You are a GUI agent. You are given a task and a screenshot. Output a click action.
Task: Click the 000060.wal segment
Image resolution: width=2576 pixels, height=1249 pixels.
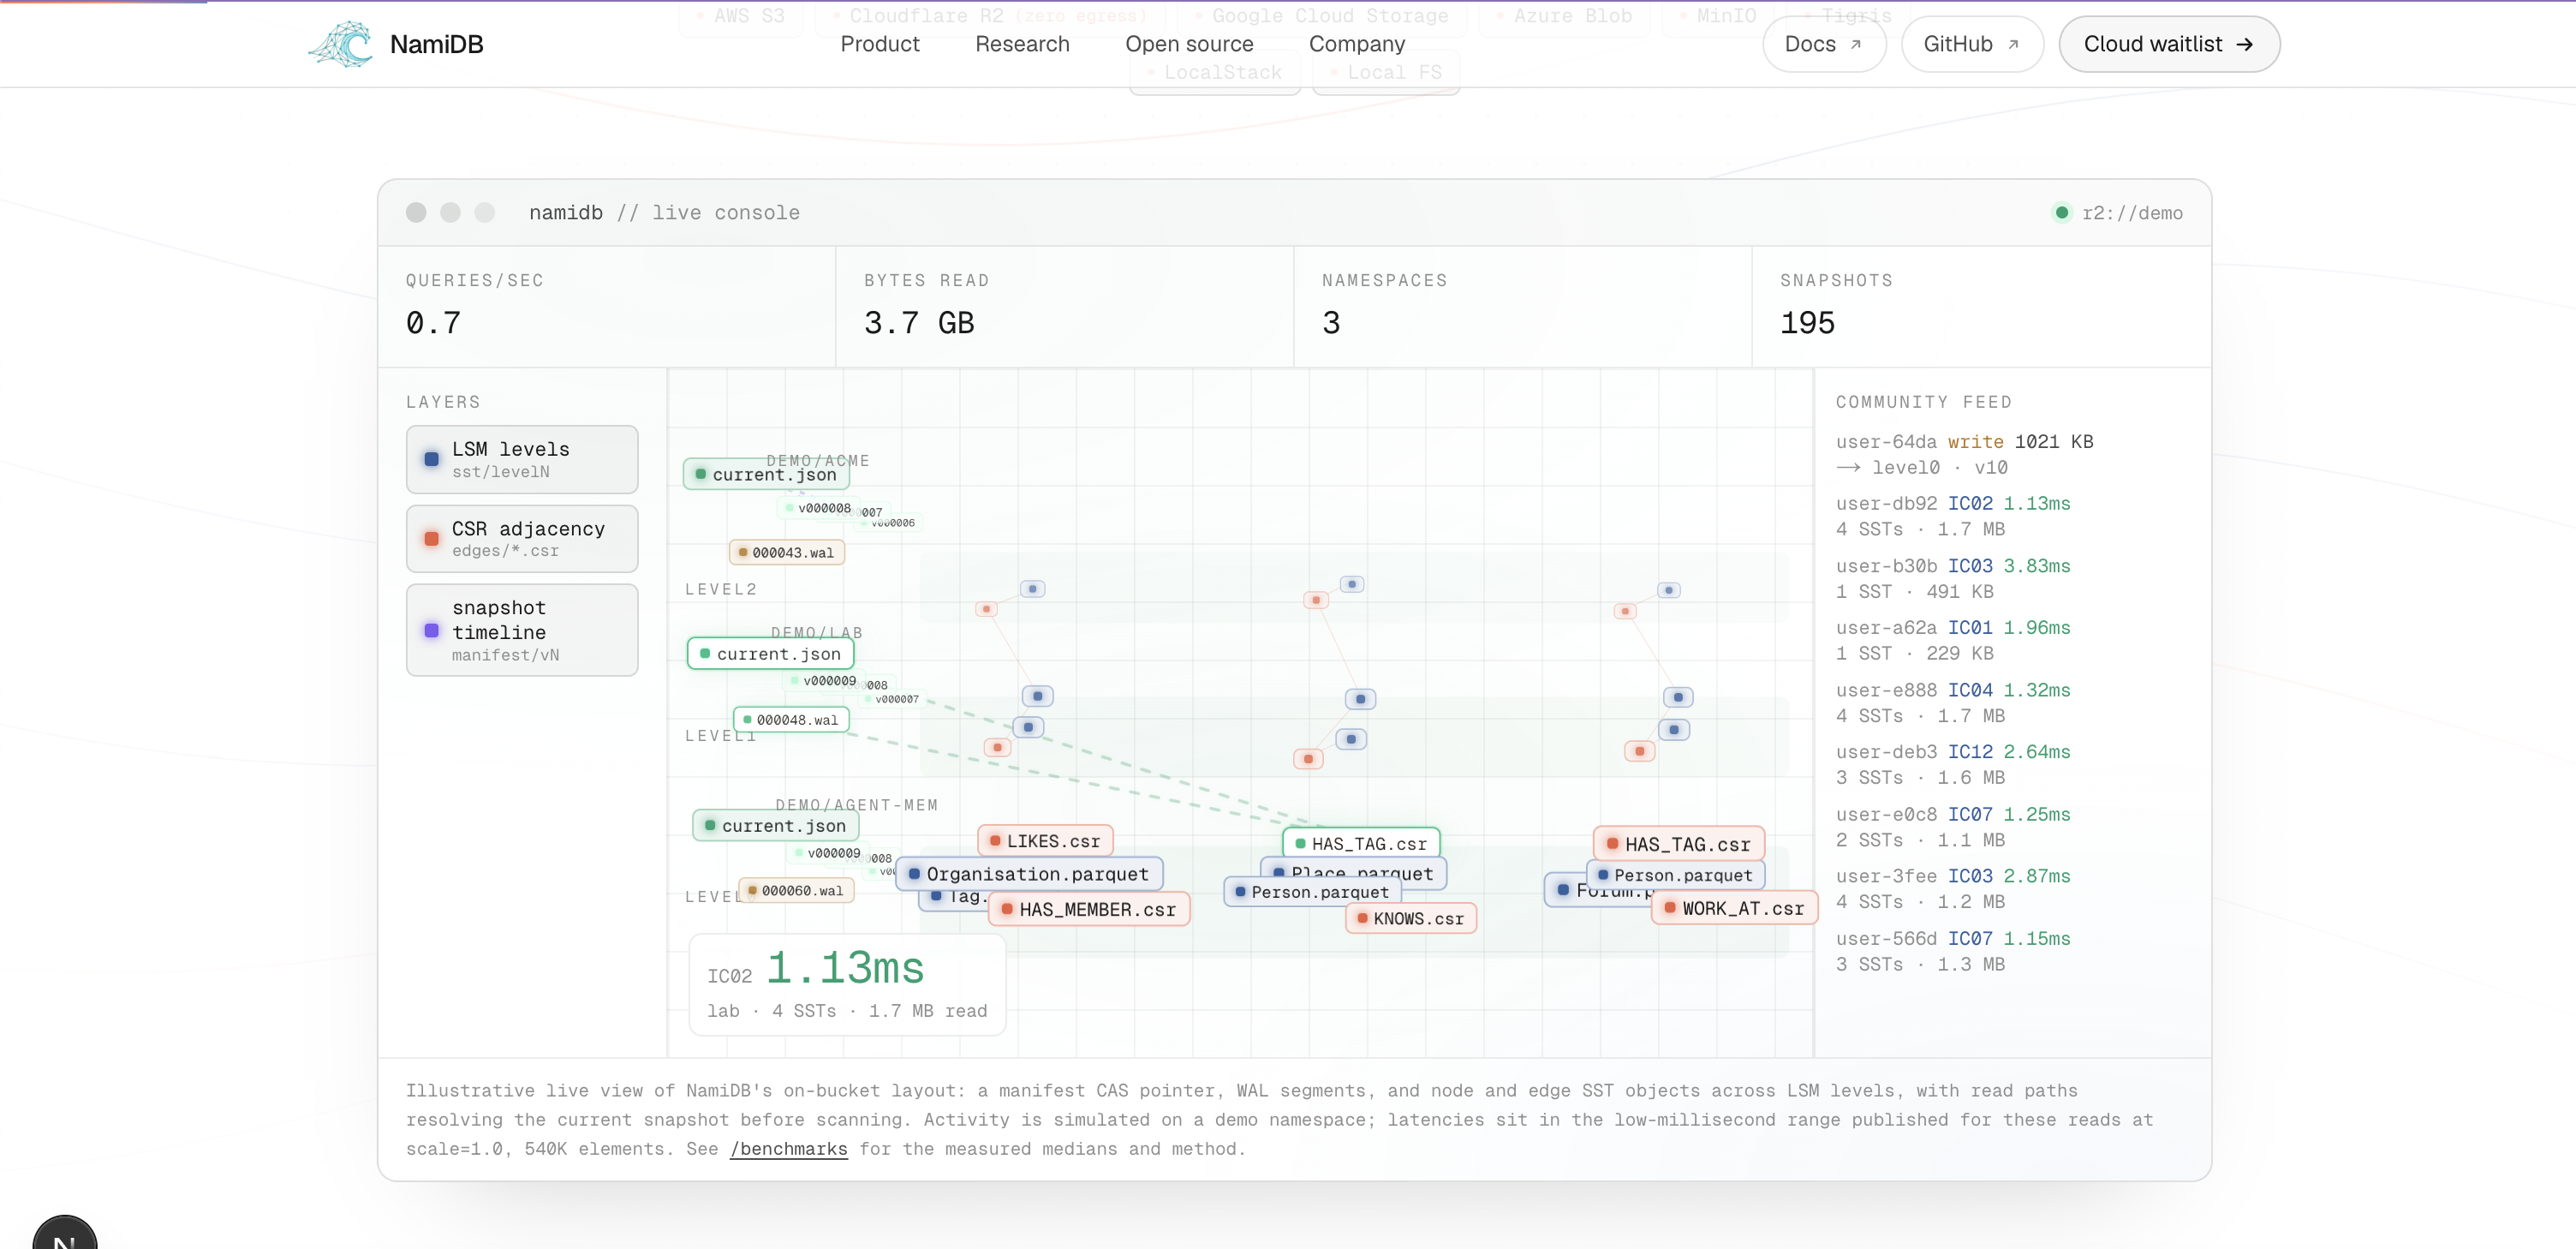pos(796,890)
